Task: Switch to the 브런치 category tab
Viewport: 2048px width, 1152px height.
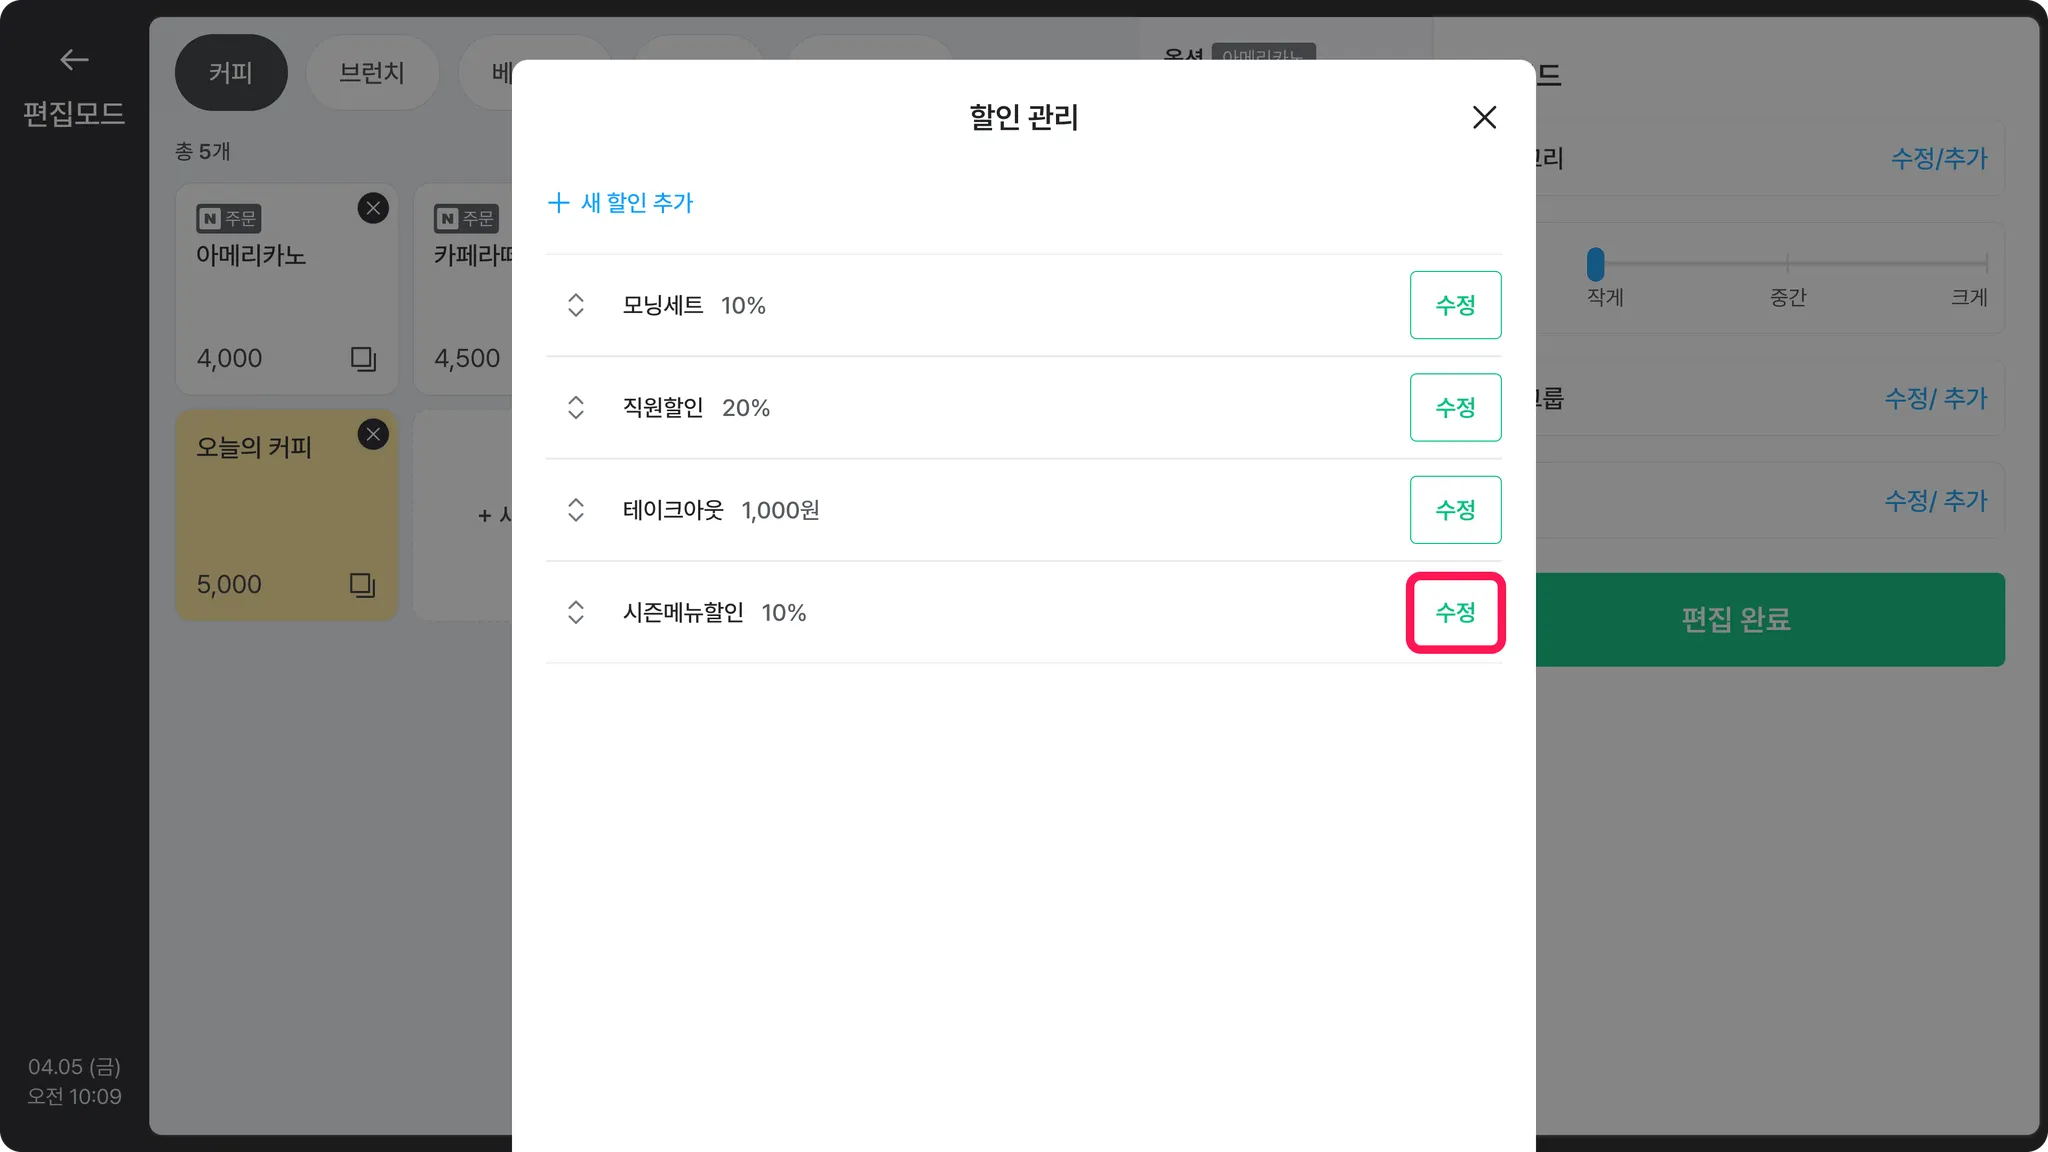Action: click(x=372, y=72)
